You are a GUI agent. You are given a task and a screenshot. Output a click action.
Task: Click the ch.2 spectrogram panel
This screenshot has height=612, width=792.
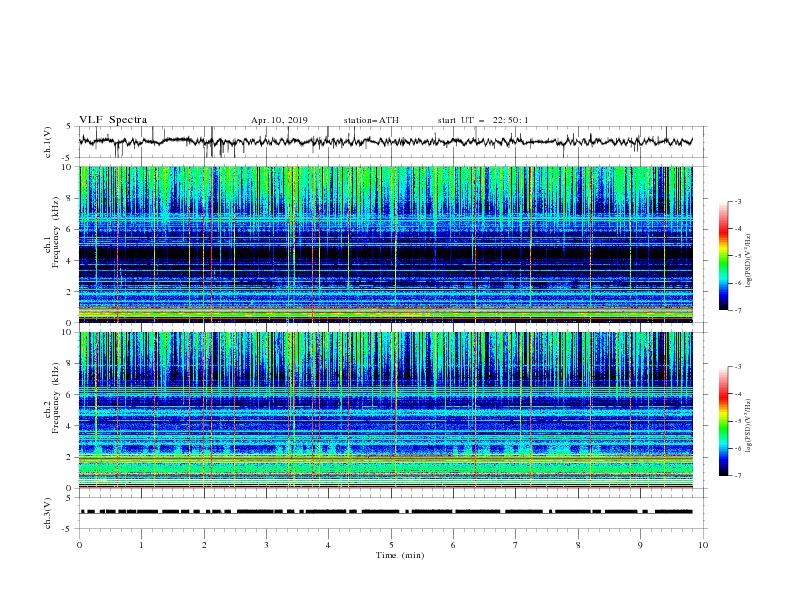click(386, 410)
